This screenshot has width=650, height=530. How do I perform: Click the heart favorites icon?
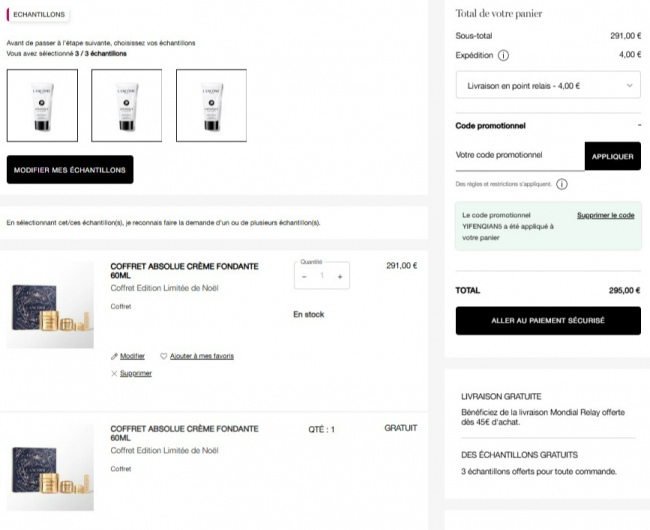pos(164,356)
